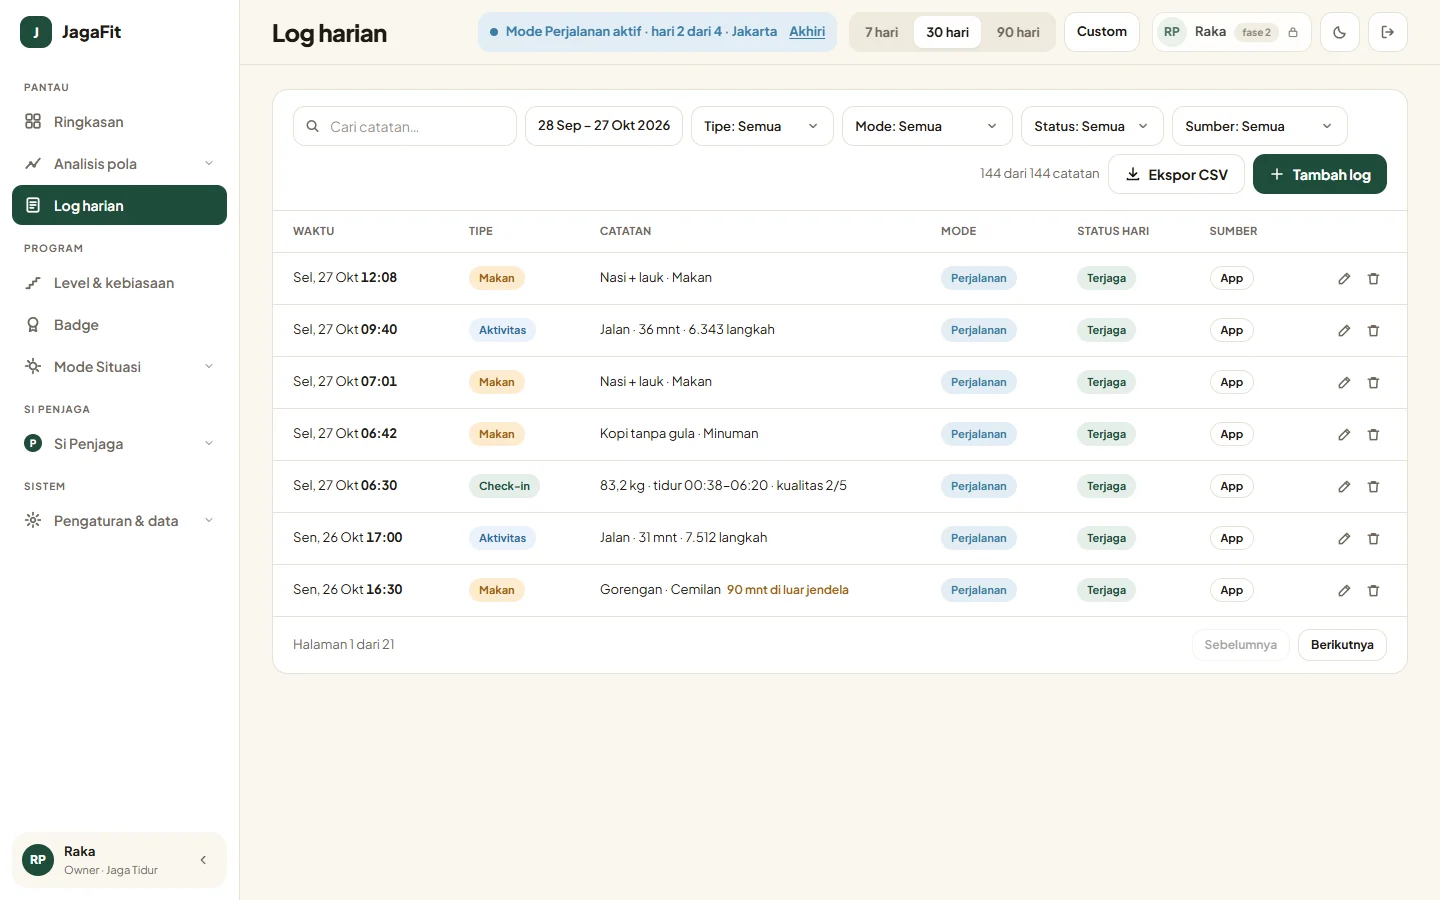Delete the Kopi tanpa gula entry
Image resolution: width=1440 pixels, height=900 pixels.
pyautogui.click(x=1373, y=435)
